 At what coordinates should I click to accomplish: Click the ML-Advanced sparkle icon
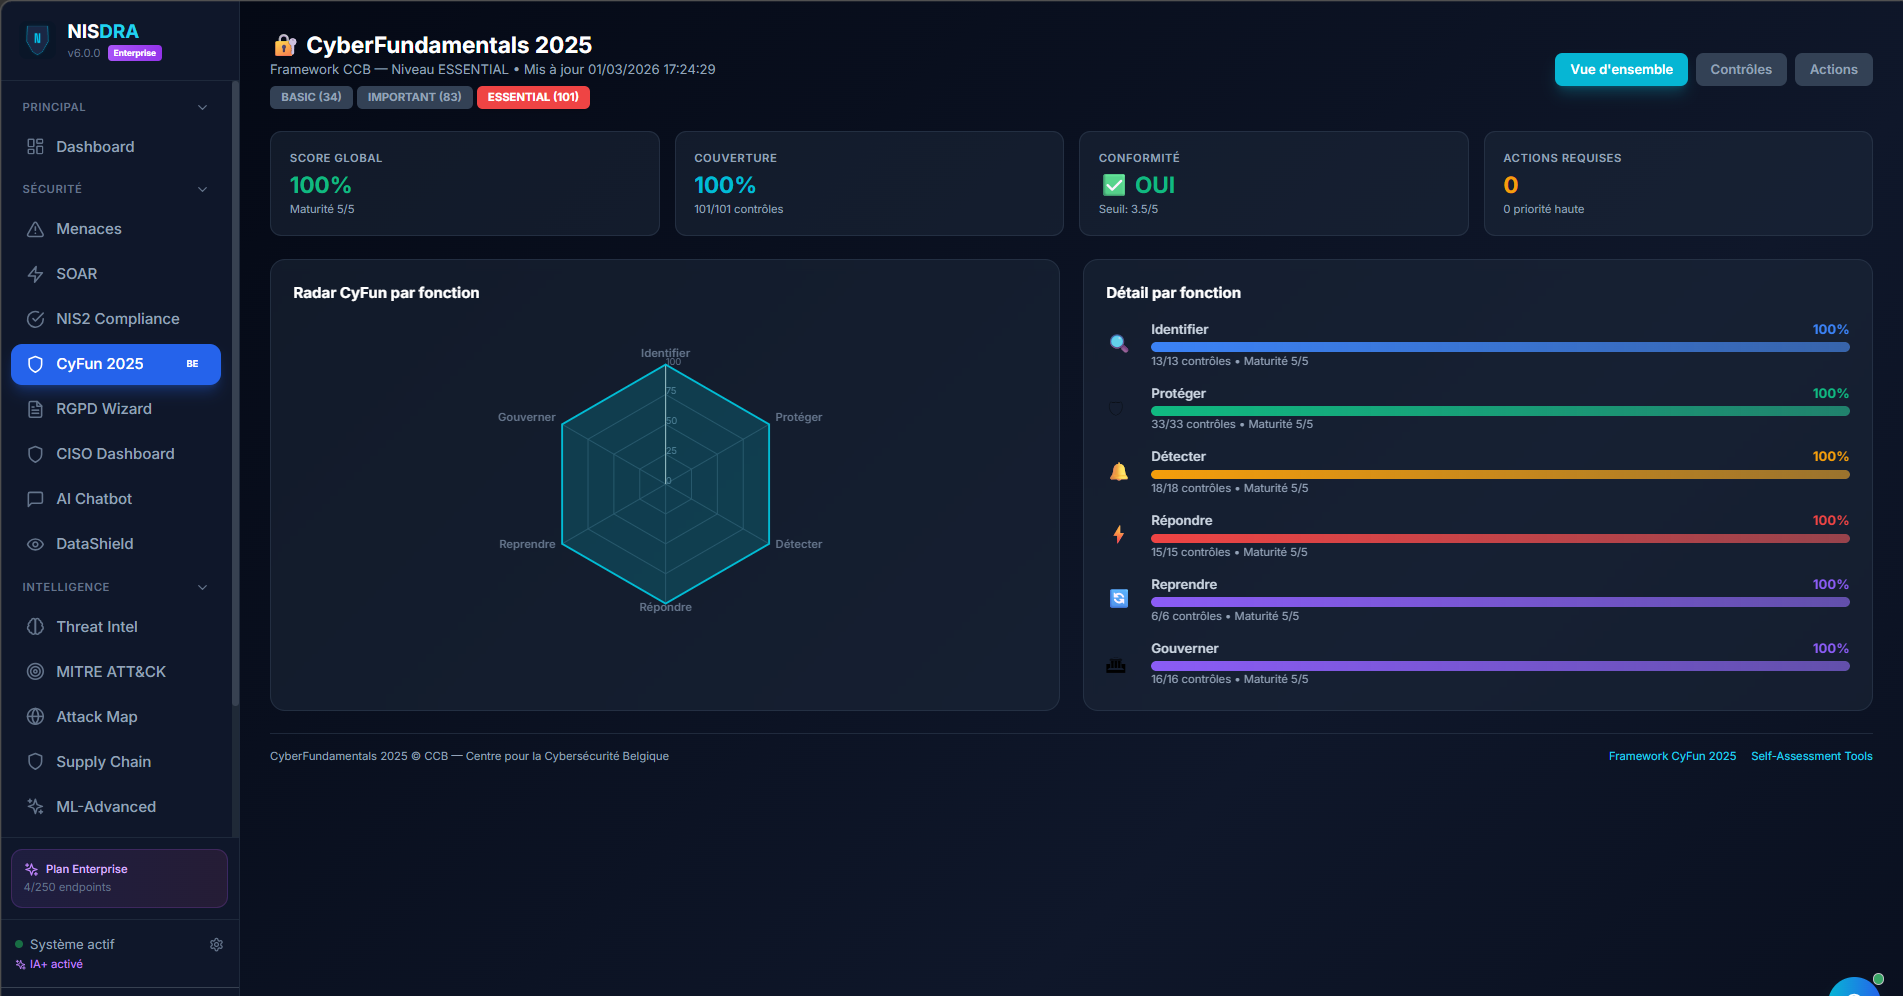point(35,807)
